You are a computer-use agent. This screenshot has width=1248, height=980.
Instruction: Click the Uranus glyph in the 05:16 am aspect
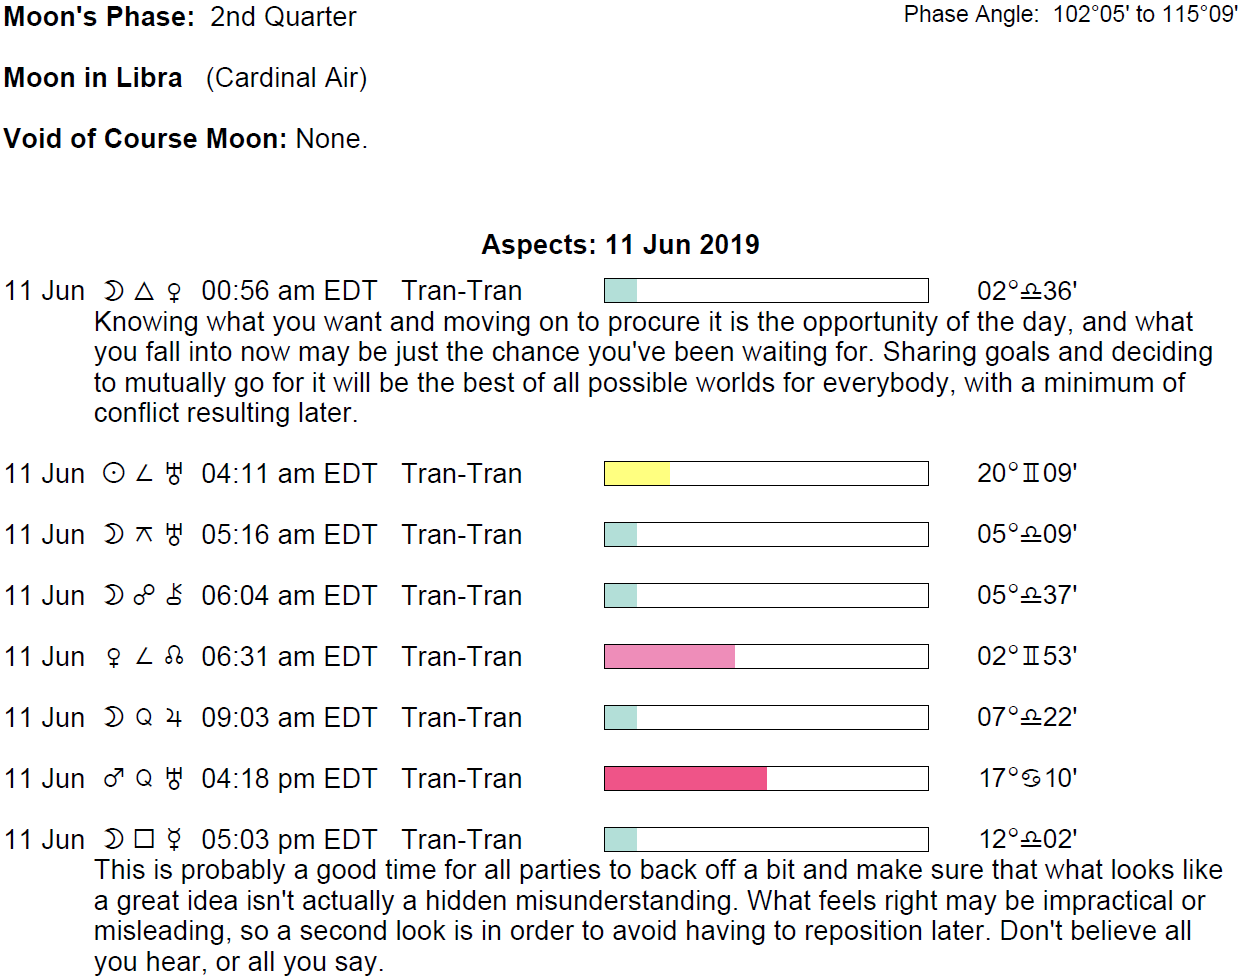174,534
